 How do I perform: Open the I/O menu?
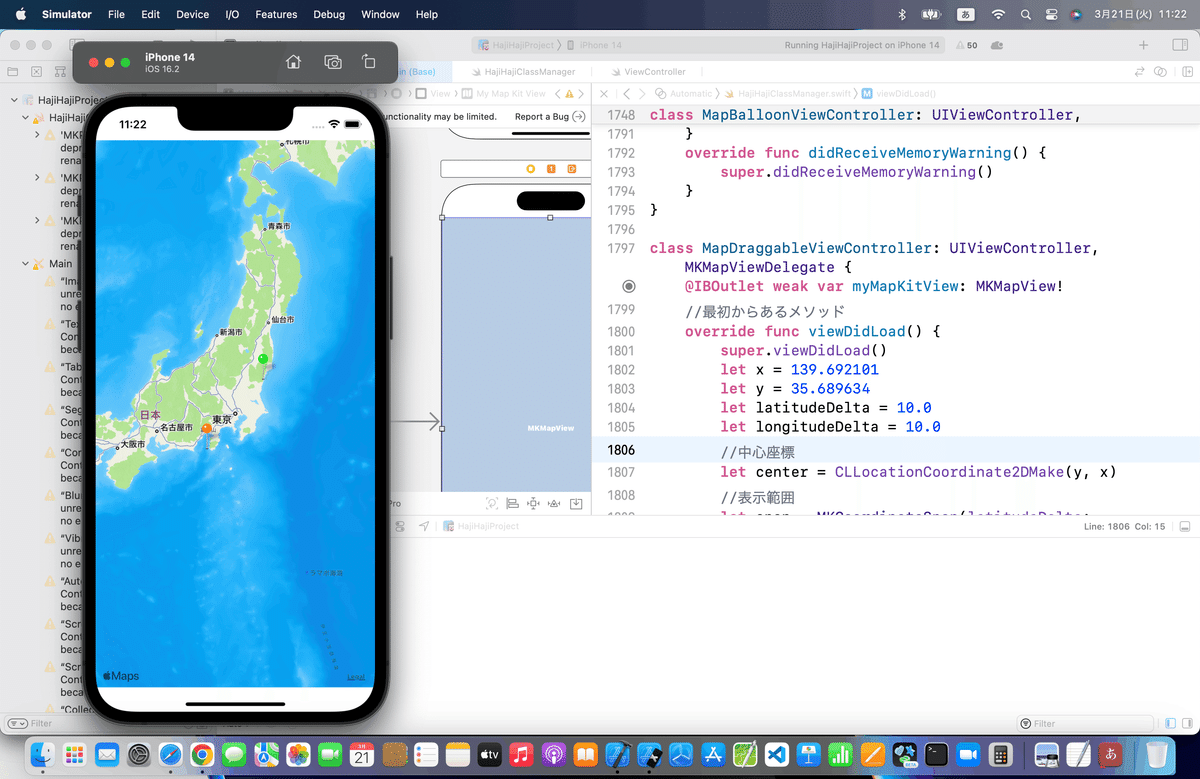point(232,14)
